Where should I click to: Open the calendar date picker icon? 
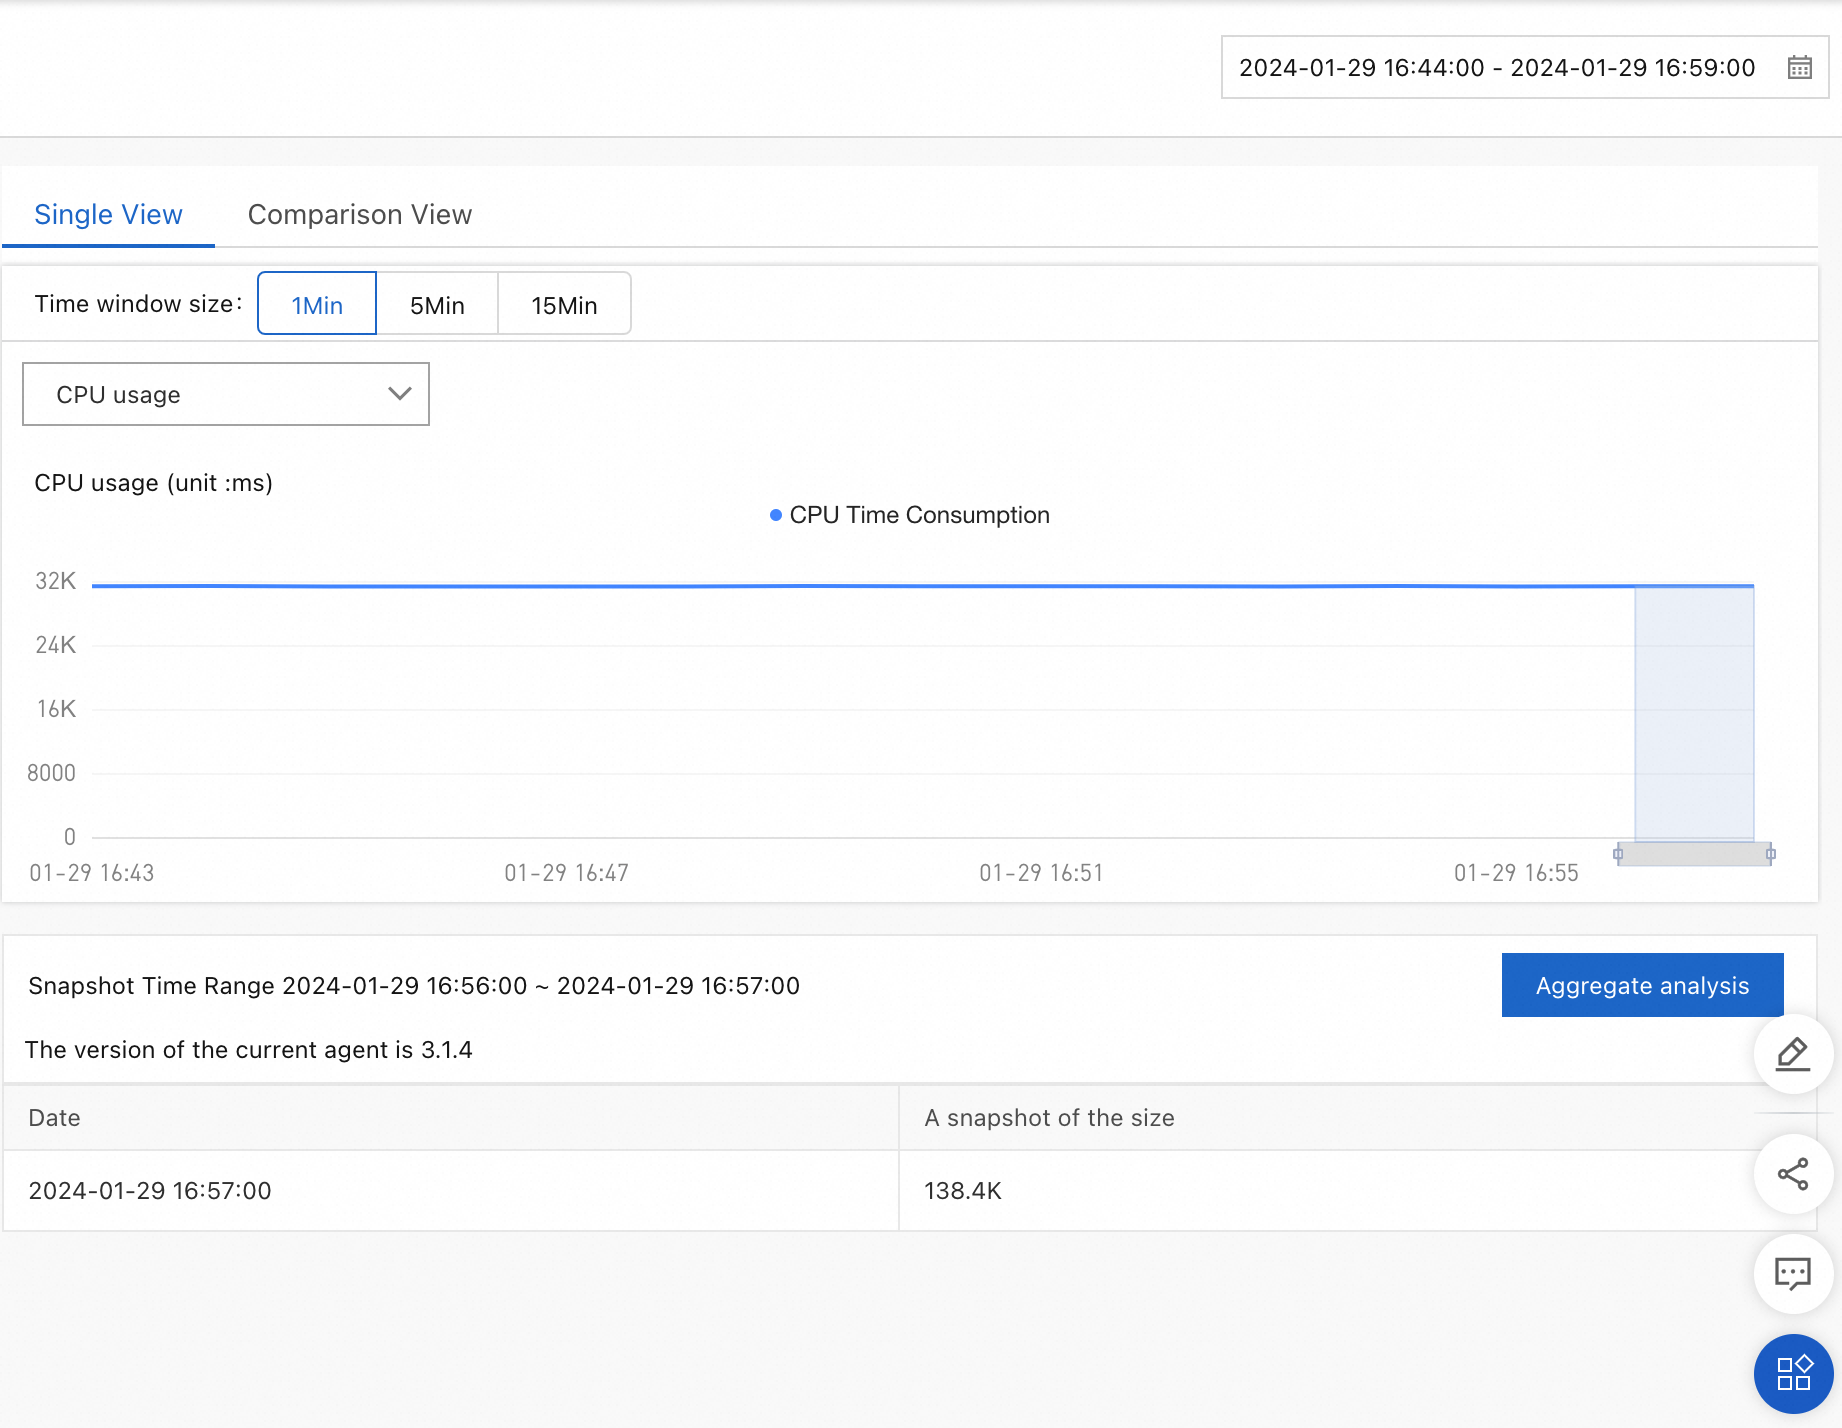[x=1799, y=68]
